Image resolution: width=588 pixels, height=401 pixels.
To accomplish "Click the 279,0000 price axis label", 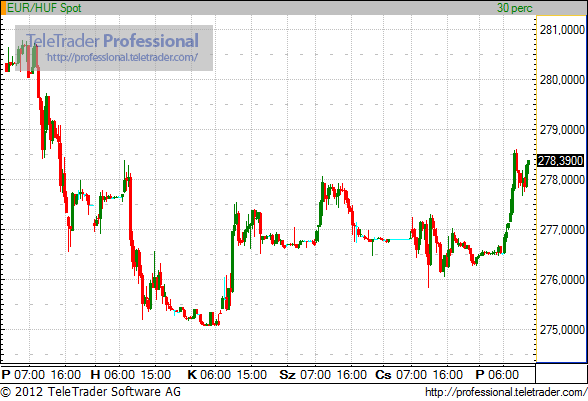I will coord(562,130).
